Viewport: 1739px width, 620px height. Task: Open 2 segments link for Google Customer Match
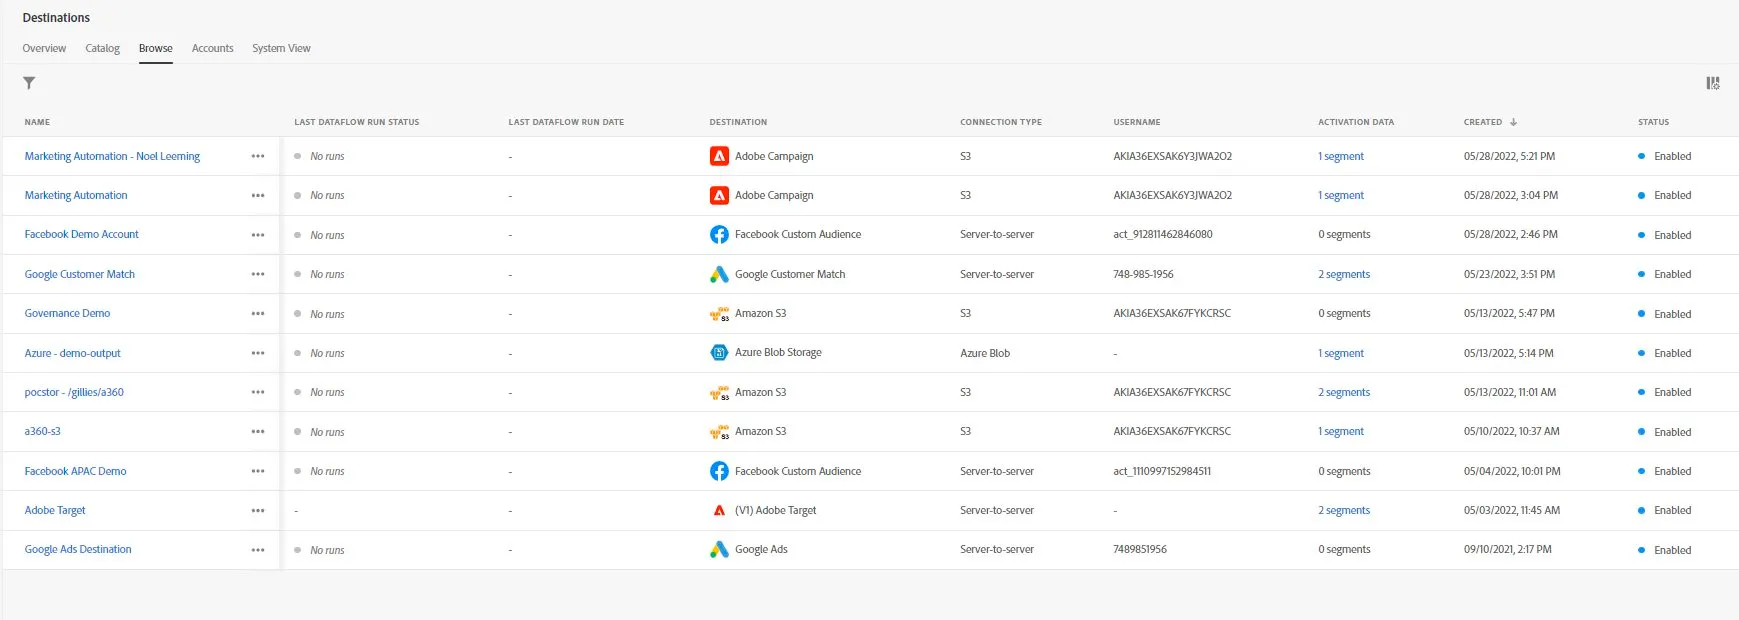1344,274
